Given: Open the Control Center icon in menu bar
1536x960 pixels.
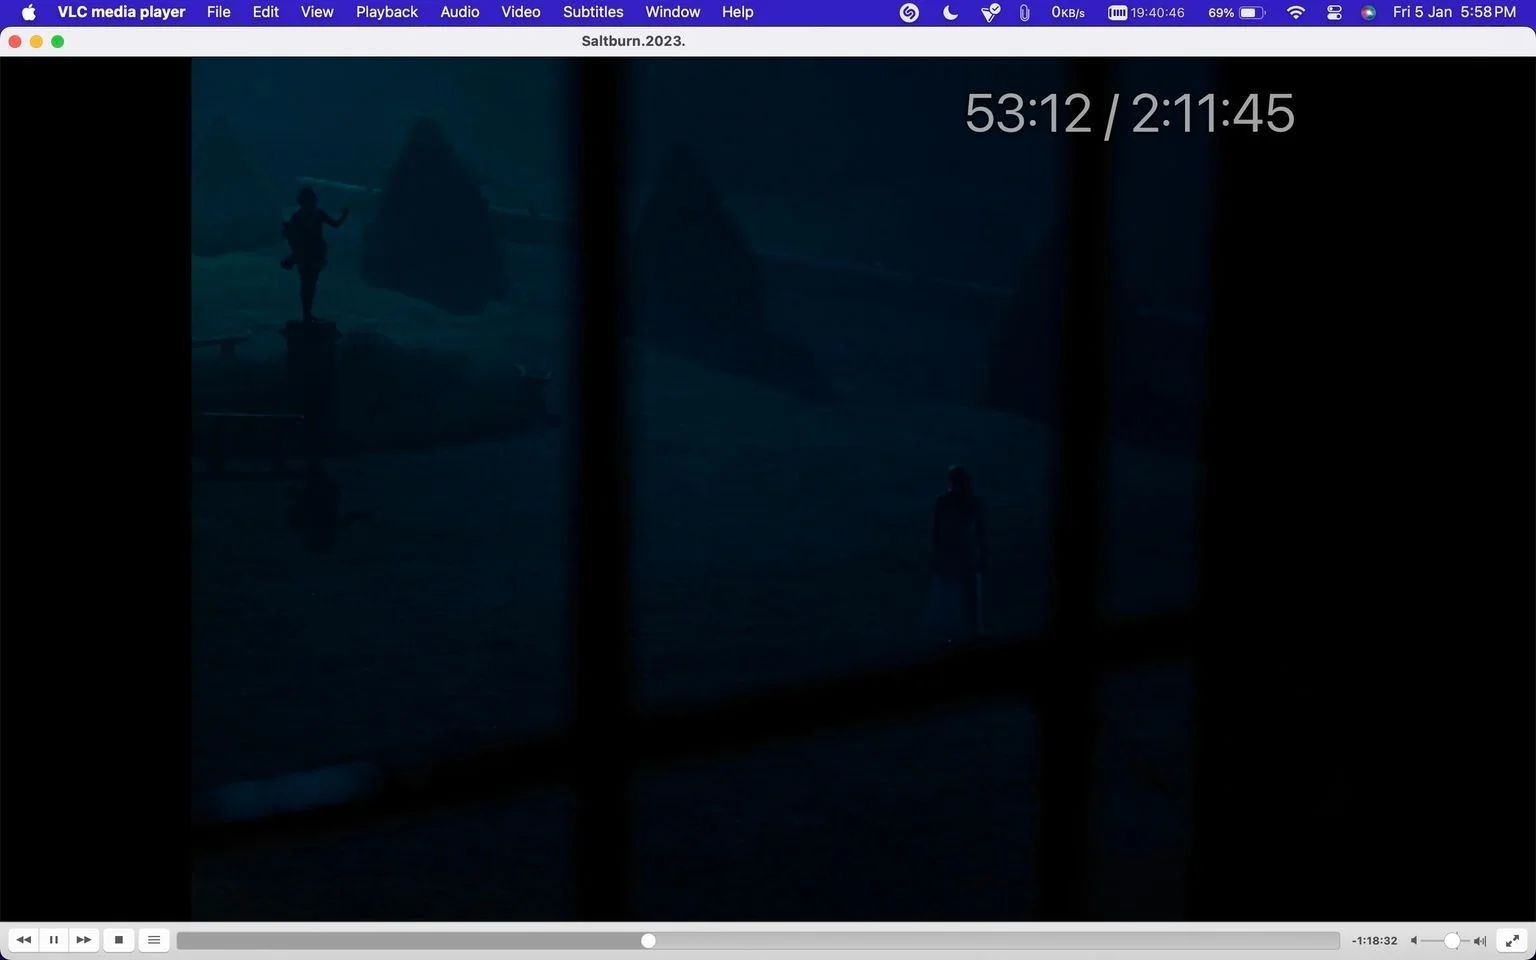Looking at the screenshot, I should tap(1334, 12).
